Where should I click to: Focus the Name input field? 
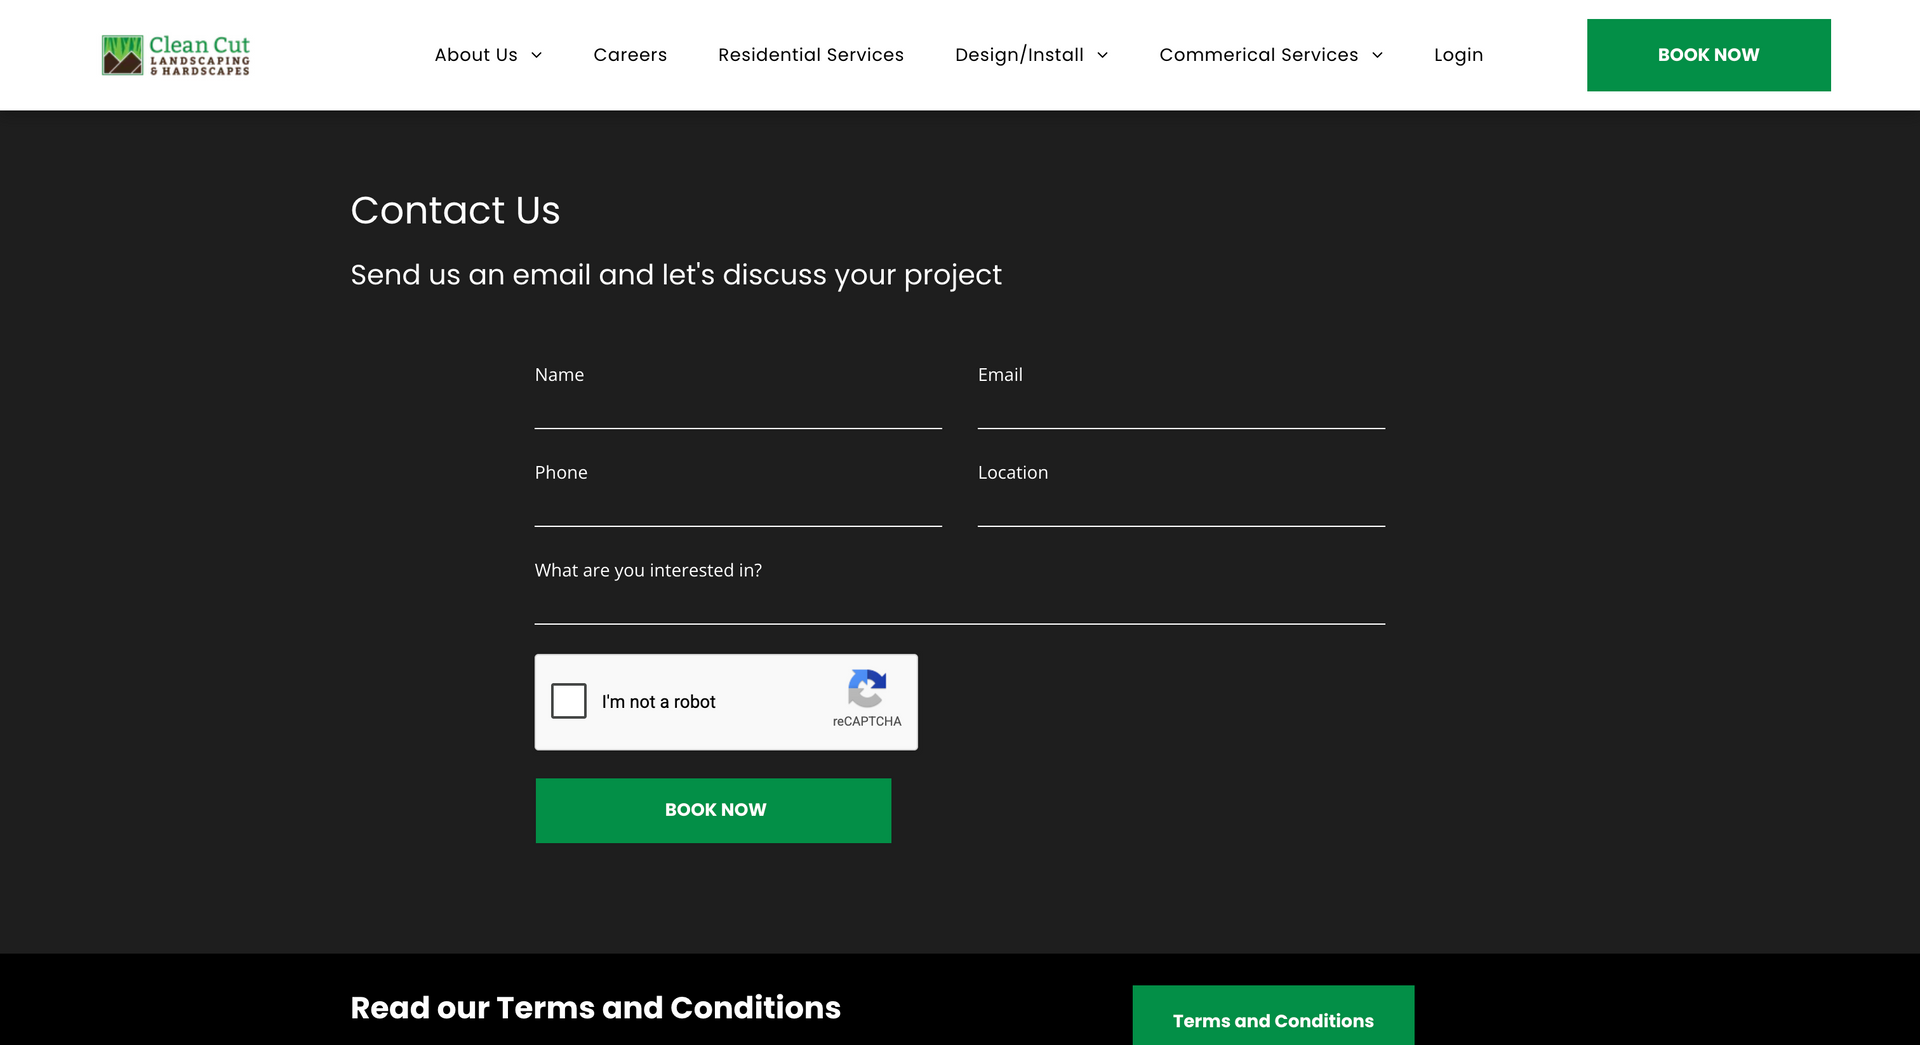(738, 410)
